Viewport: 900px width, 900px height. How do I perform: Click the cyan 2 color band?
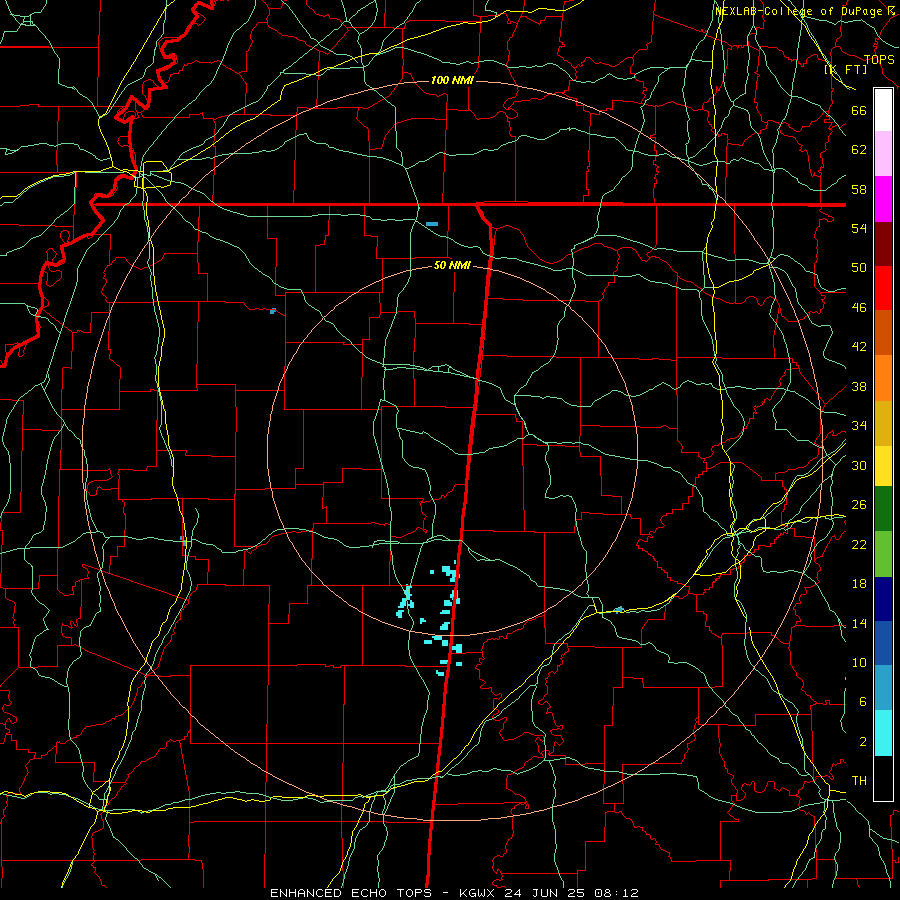[x=883, y=733]
